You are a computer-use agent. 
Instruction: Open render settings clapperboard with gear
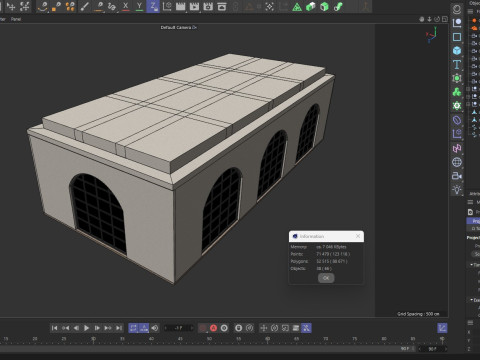[208, 6]
